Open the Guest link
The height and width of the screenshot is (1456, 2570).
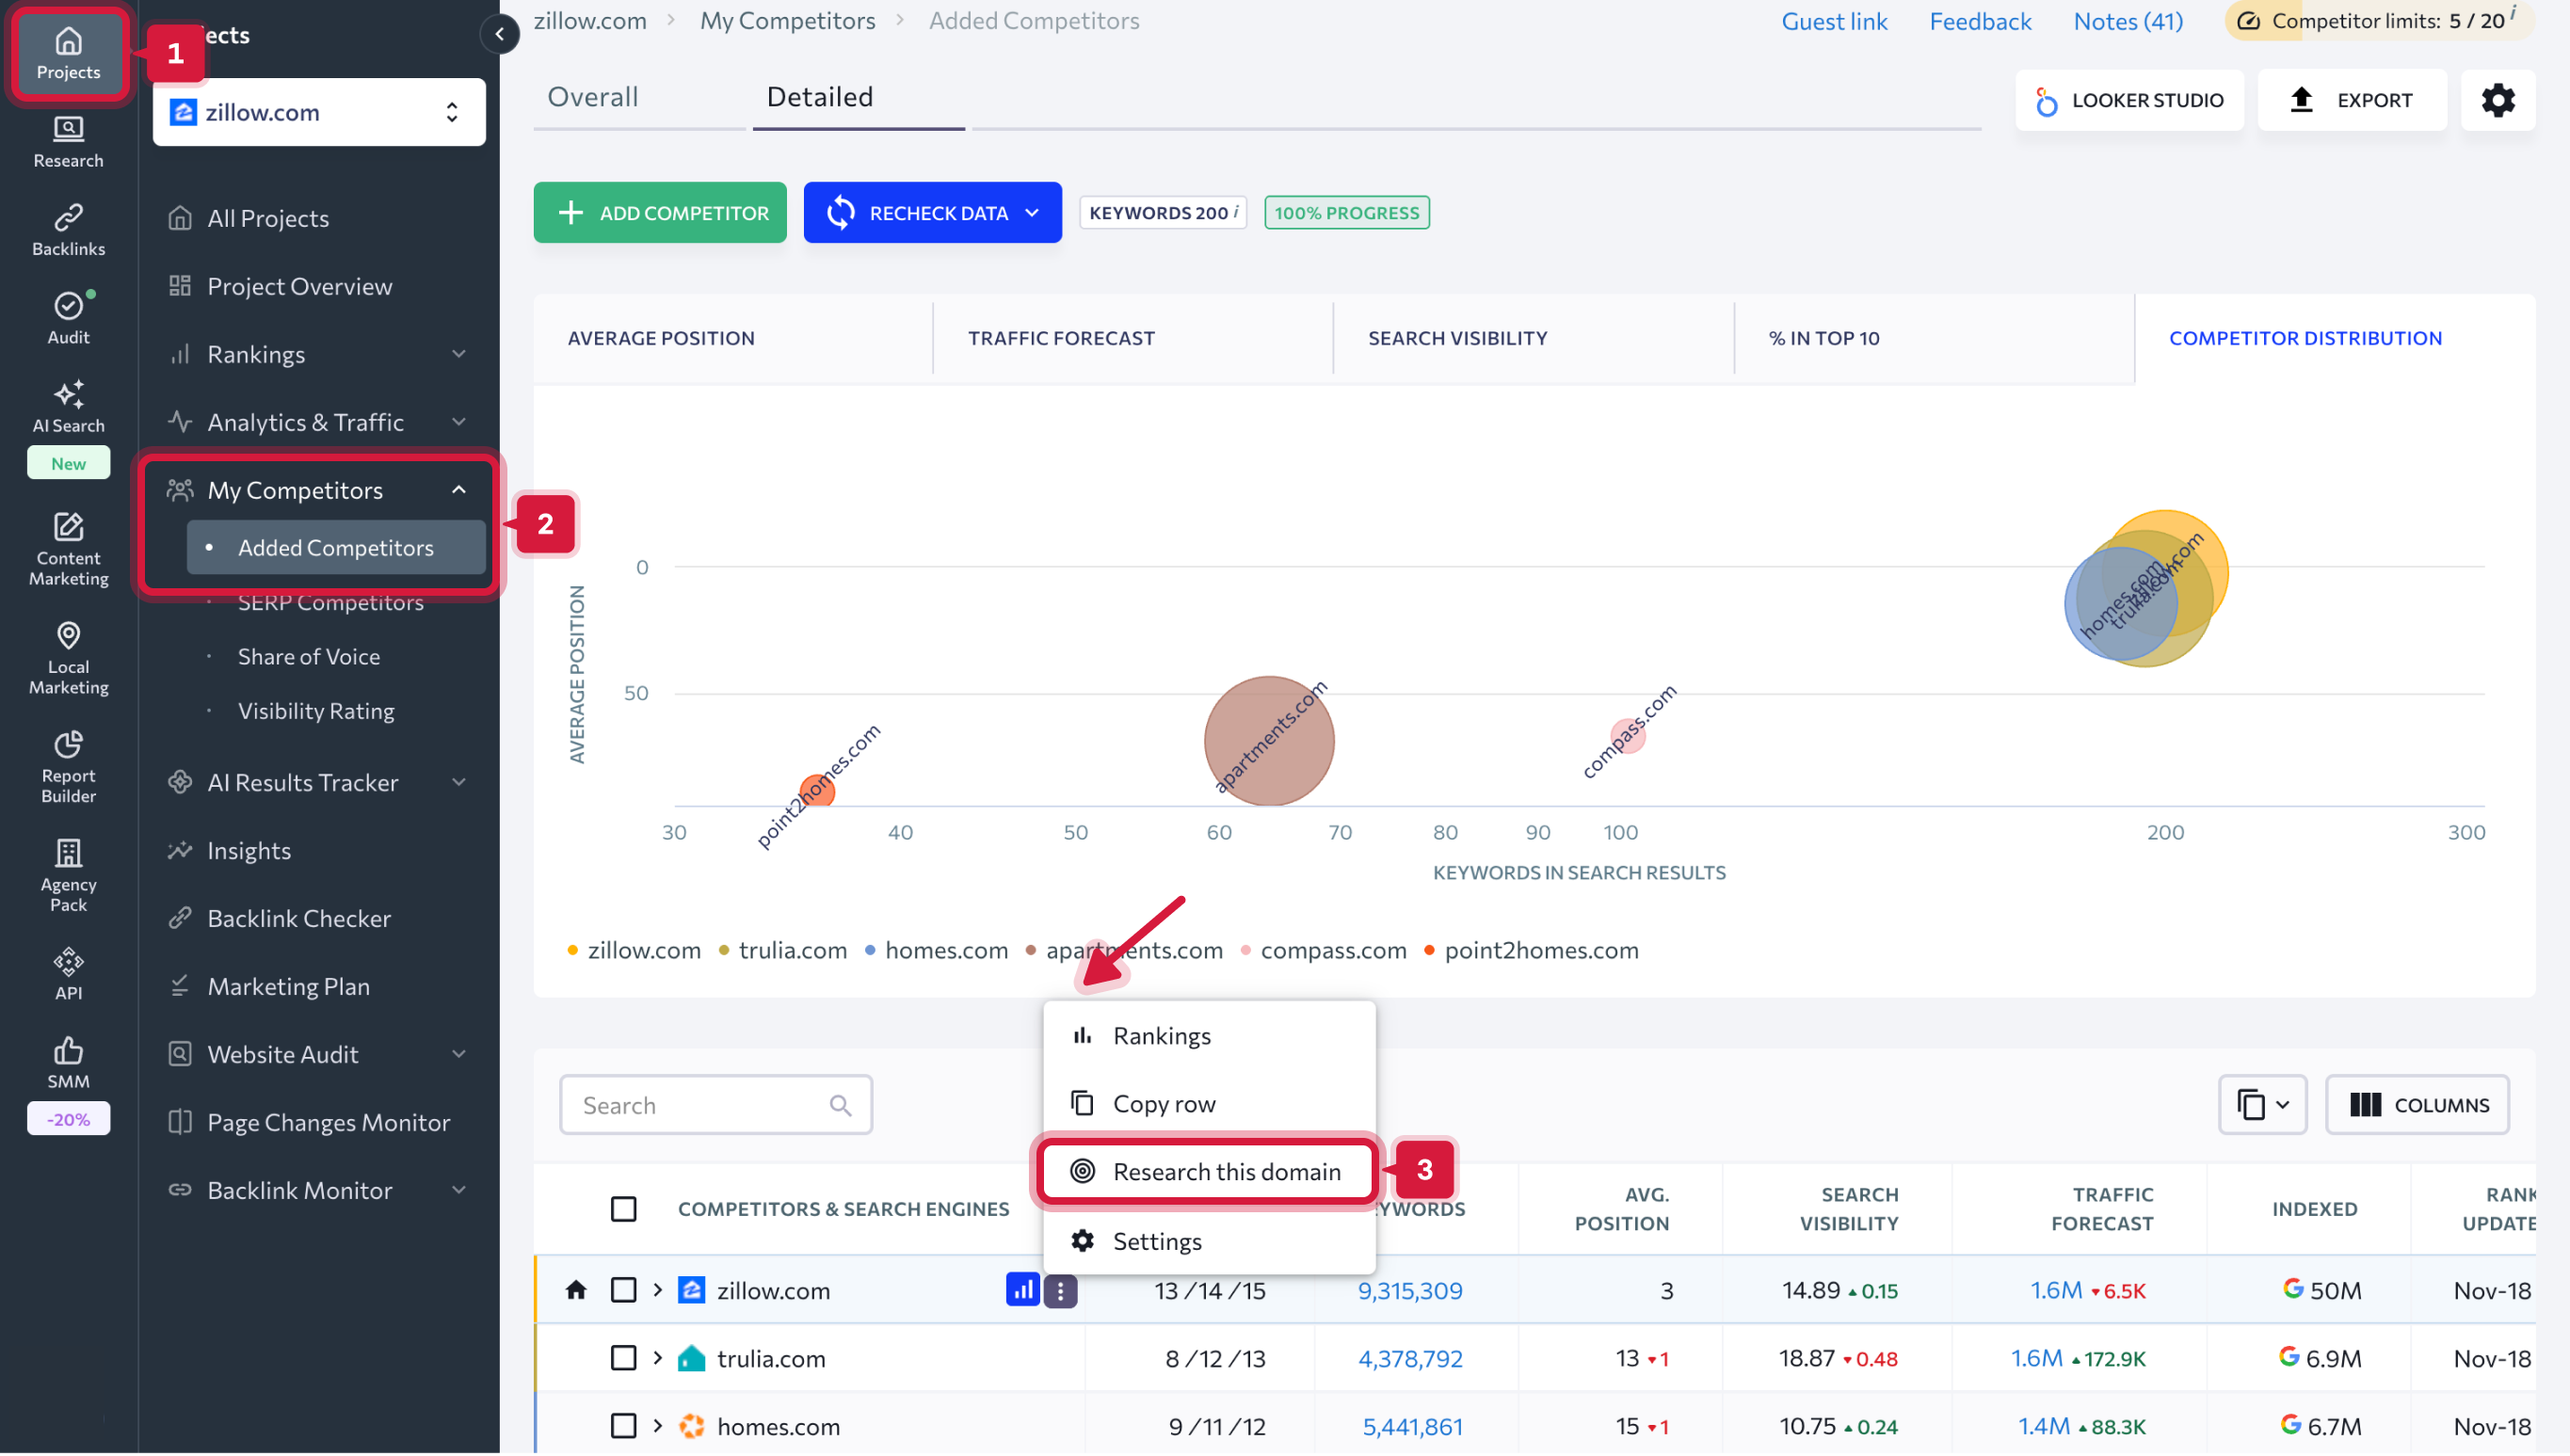click(1833, 21)
